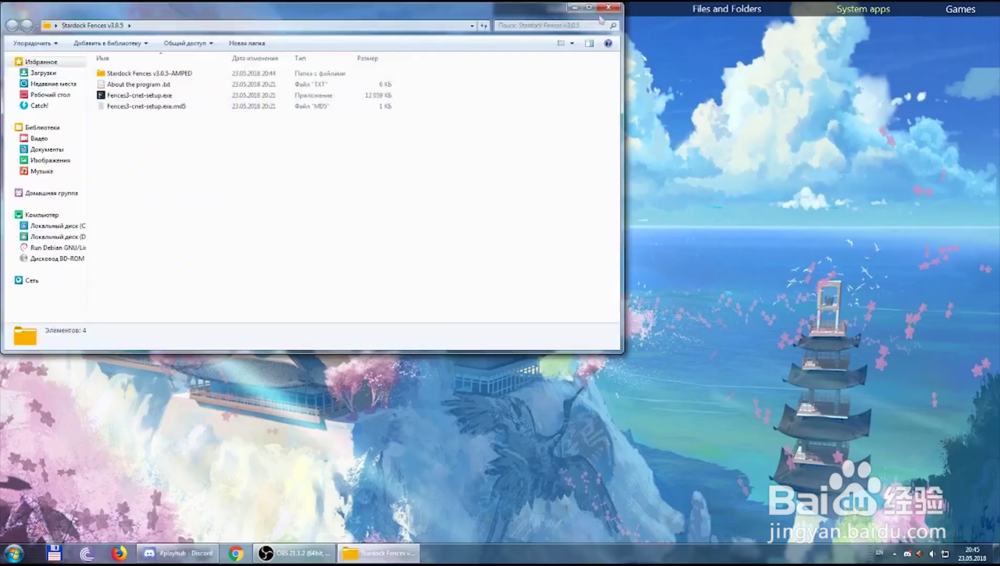Expand the breadcrumb arrow after Stardock Fences v3.0.5
Image resolution: width=1000 pixels, height=566 pixels.
[x=129, y=26]
